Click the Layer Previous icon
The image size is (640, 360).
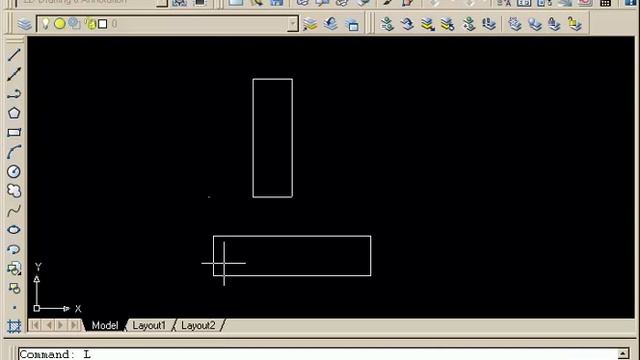click(331, 24)
